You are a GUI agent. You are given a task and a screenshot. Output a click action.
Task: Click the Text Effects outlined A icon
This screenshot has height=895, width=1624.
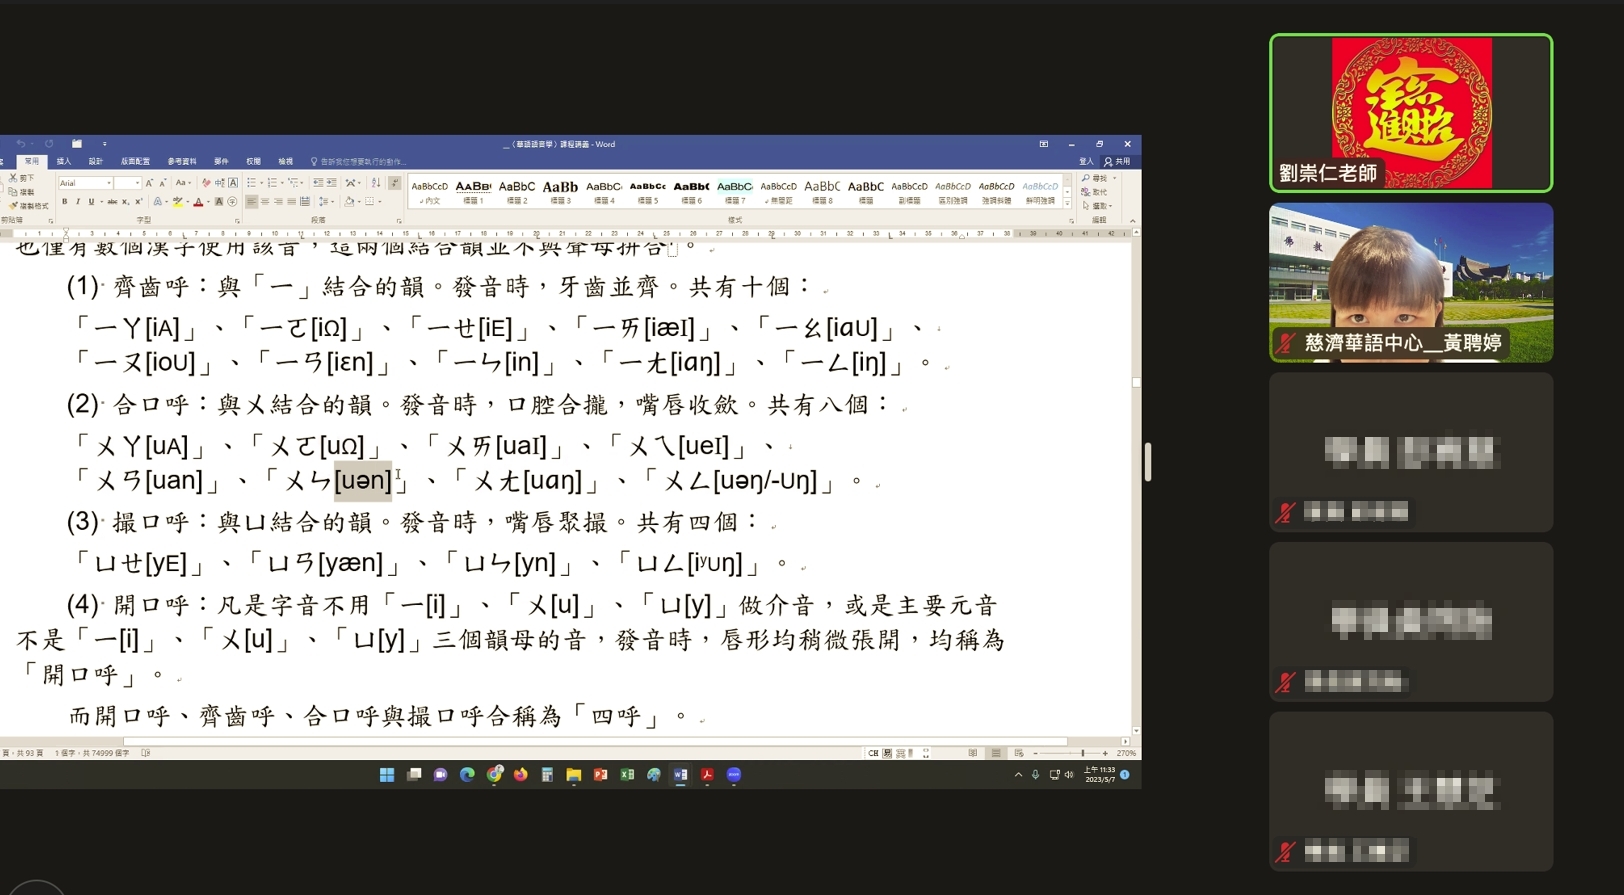pyautogui.click(x=158, y=202)
